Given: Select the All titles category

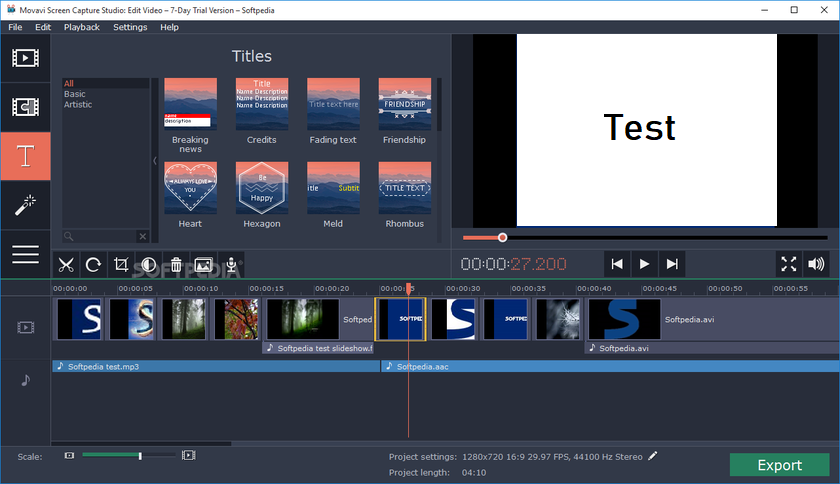Looking at the screenshot, I should [106, 84].
